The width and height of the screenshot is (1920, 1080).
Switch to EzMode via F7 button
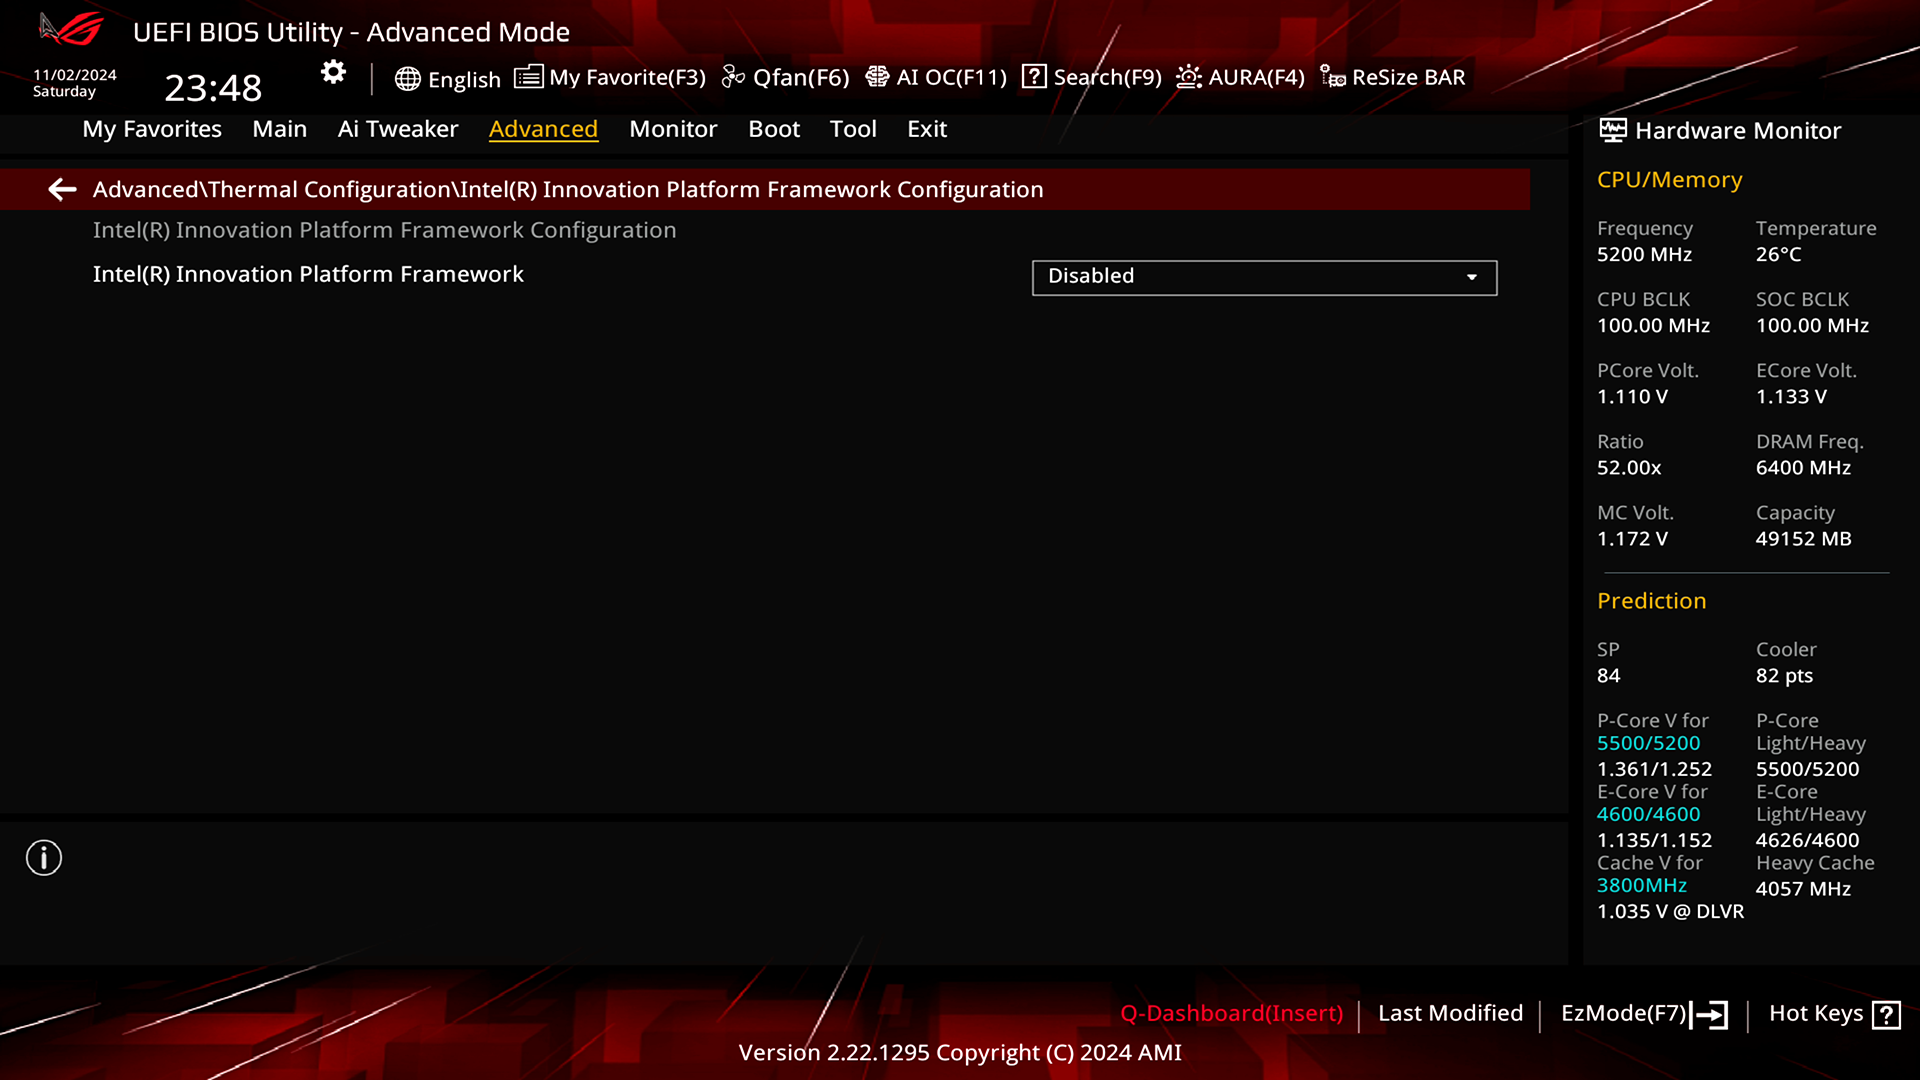tap(1643, 1014)
